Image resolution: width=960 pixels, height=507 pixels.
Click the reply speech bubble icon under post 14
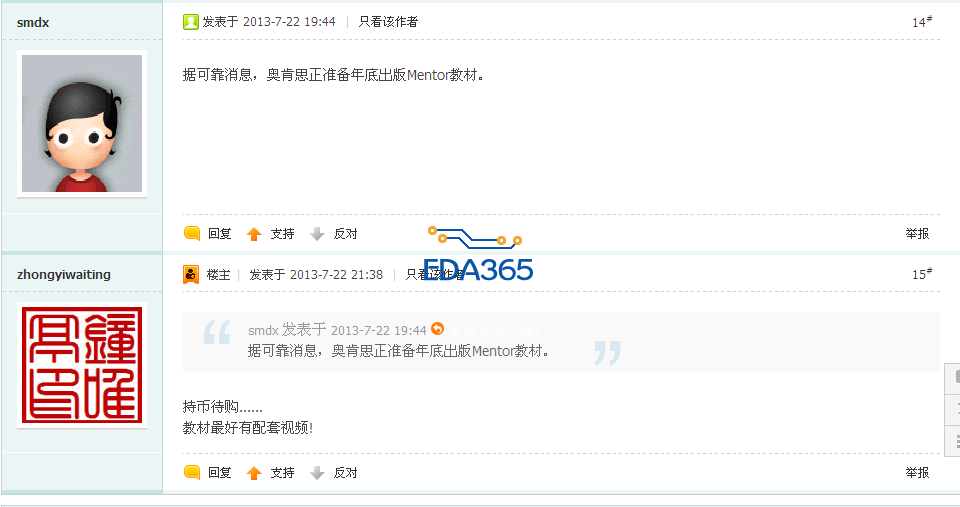tap(192, 233)
